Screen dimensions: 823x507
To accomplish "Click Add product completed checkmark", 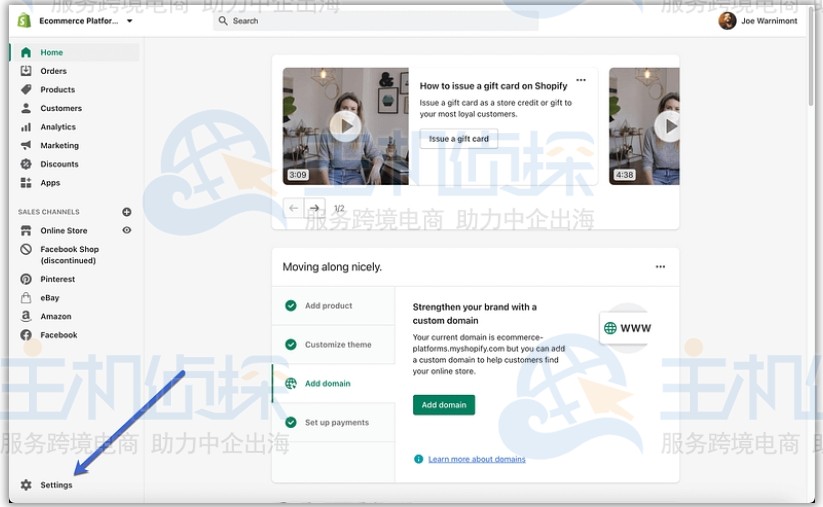I will [x=291, y=305].
